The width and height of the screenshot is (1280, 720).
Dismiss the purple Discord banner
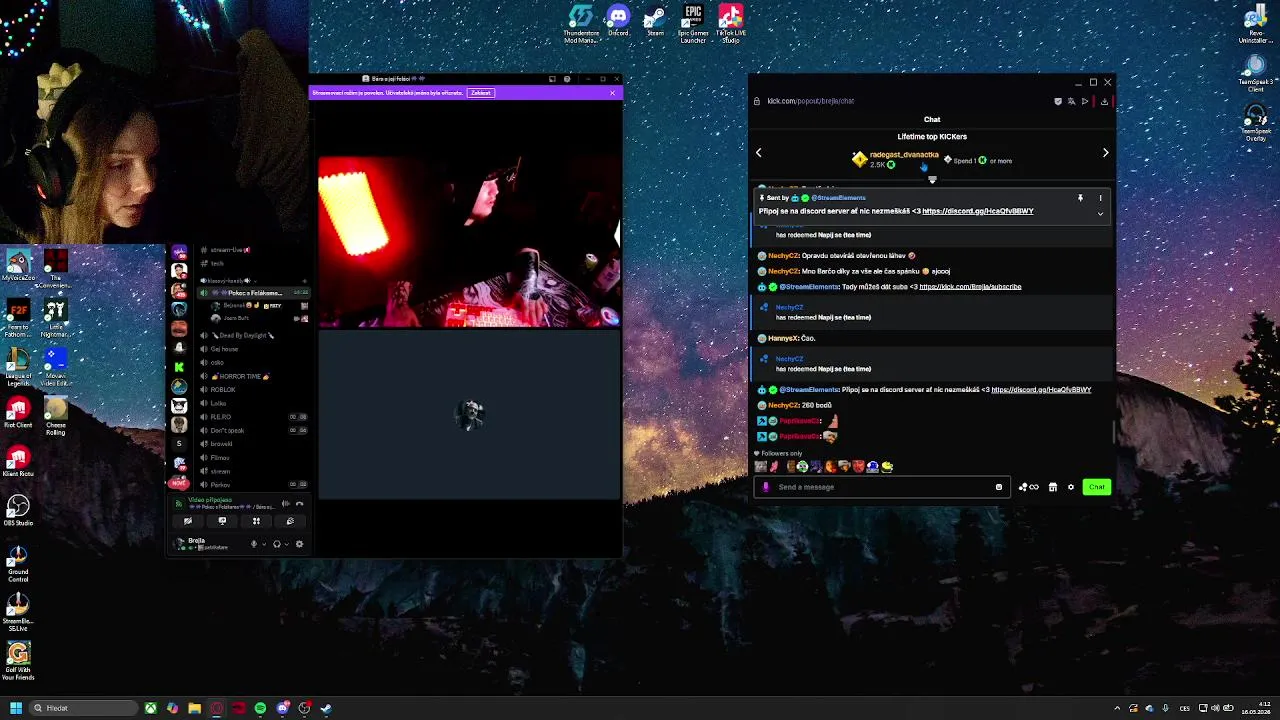pos(613,93)
